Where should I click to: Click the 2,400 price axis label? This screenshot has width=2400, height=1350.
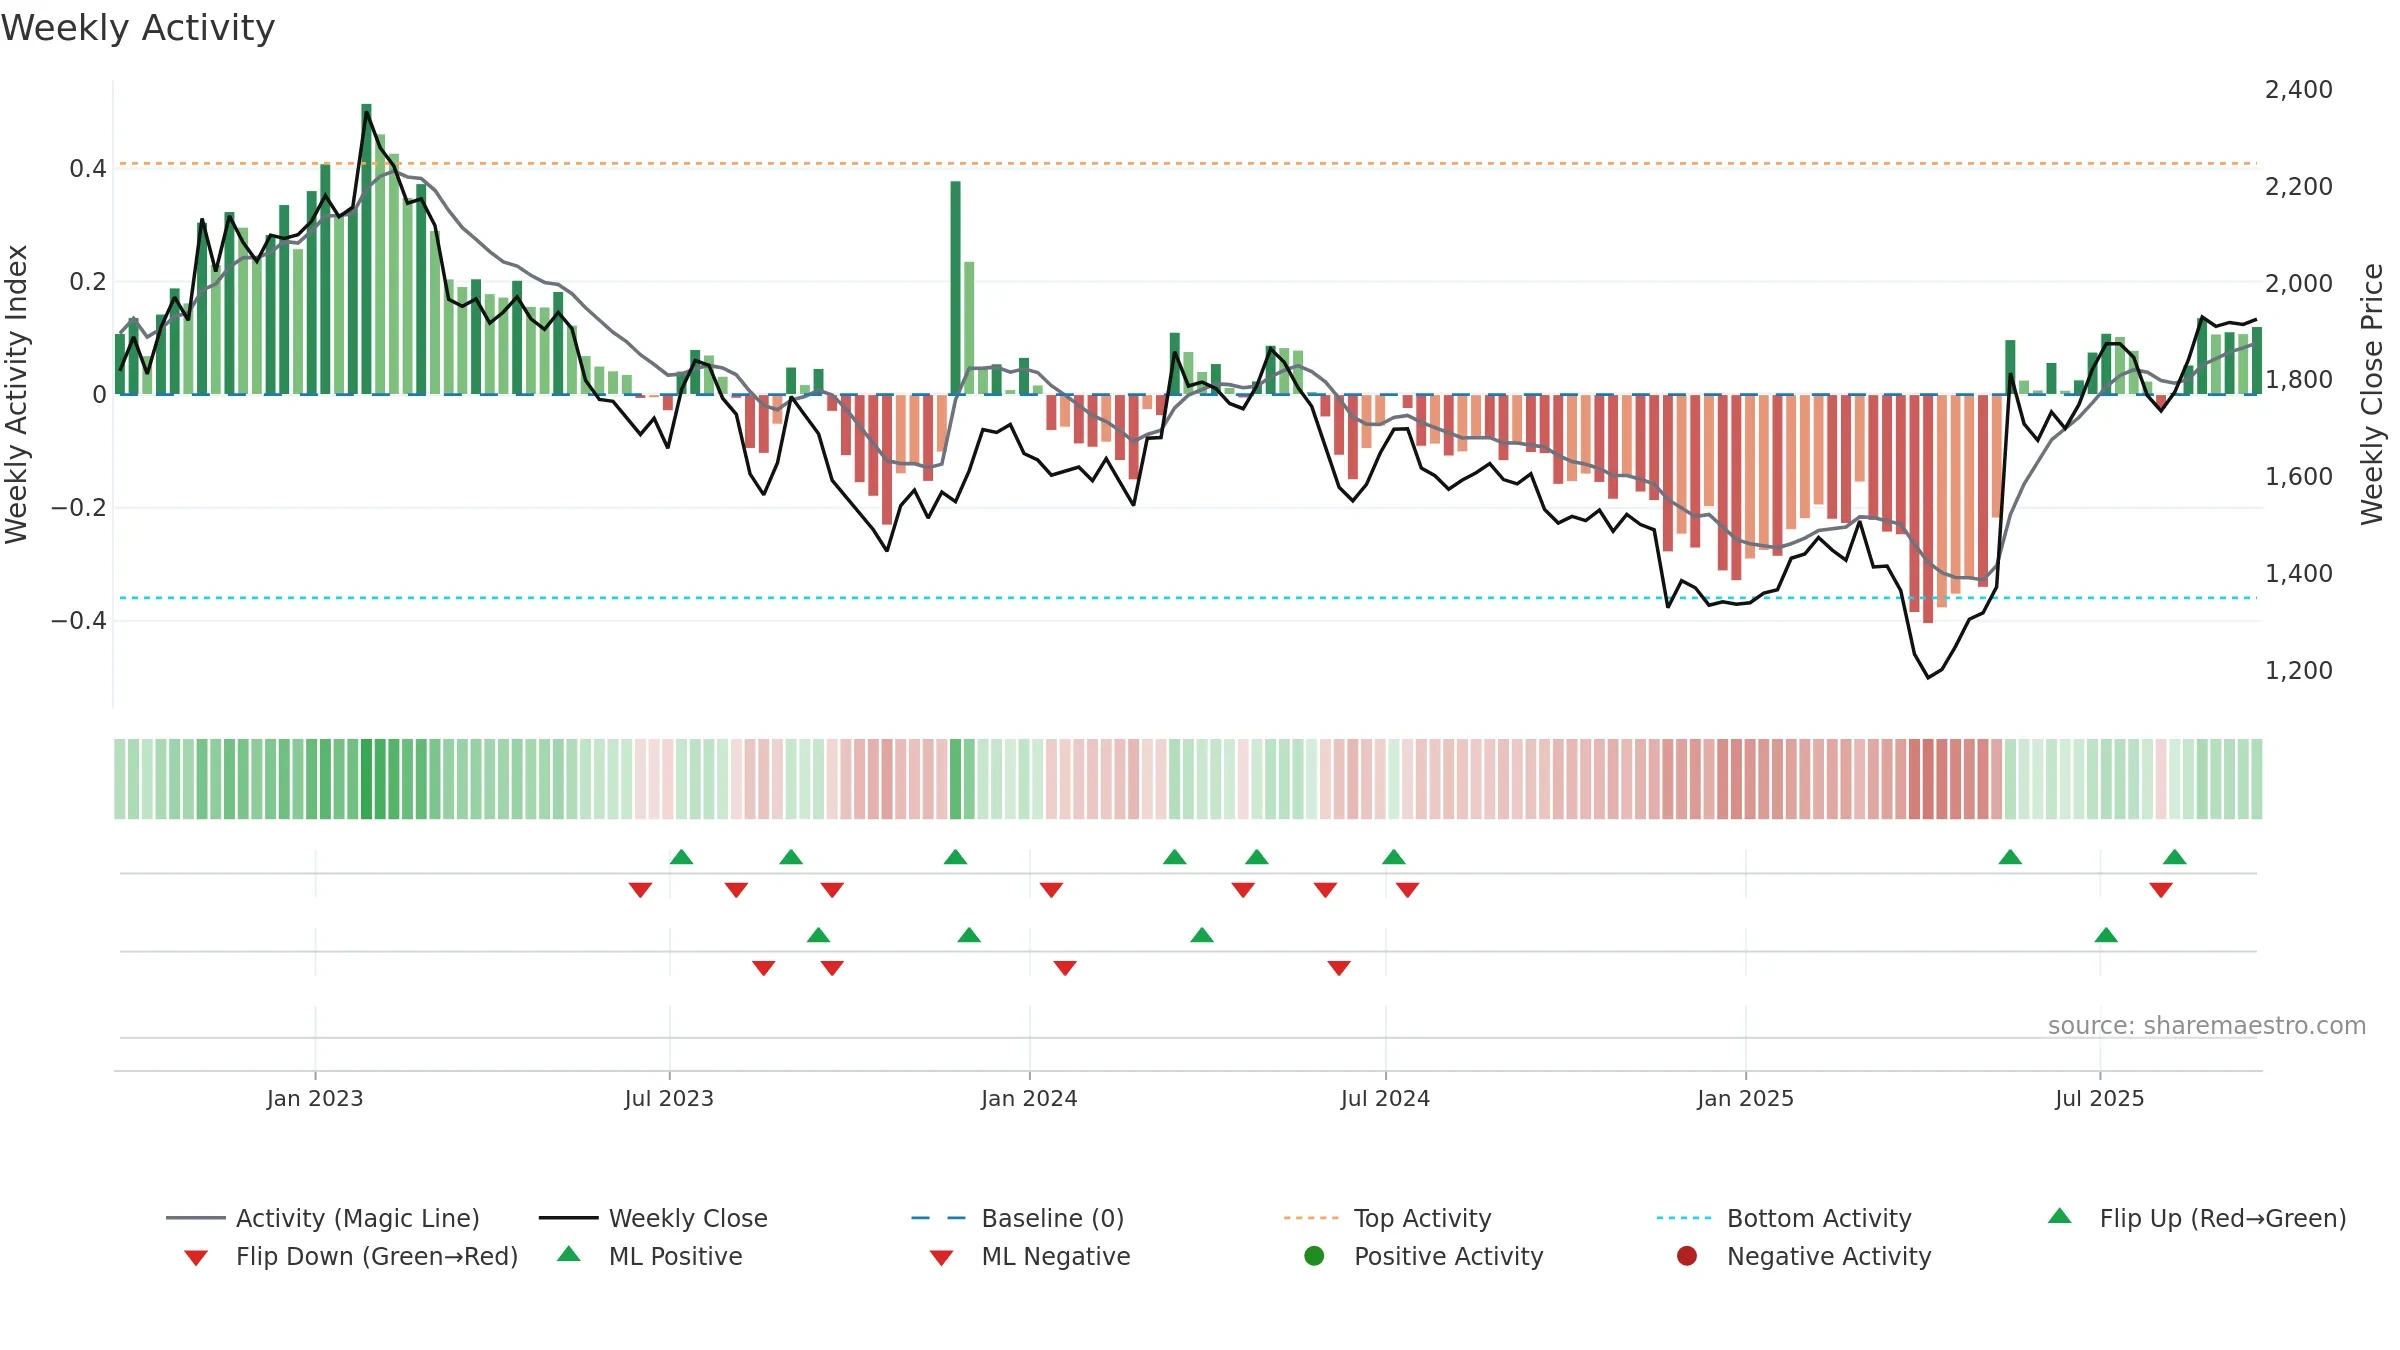[2299, 90]
